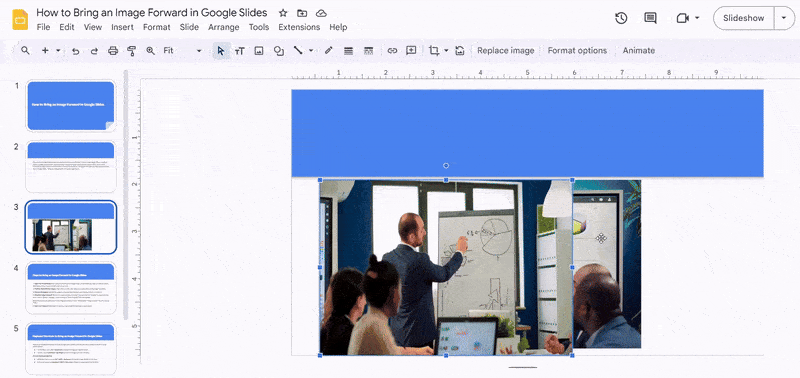
Task: Reset the image icon
Action: tap(460, 51)
